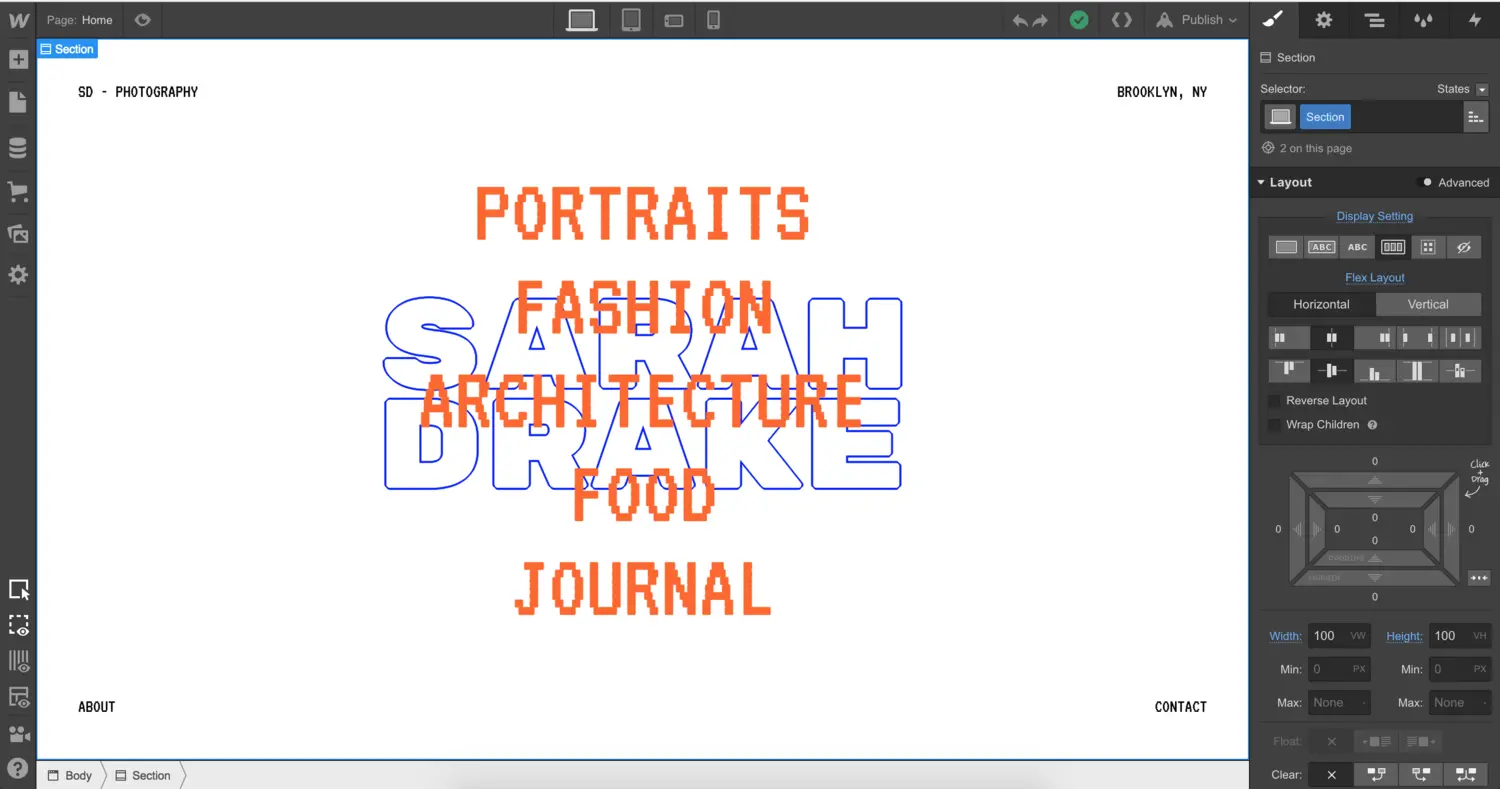This screenshot has width=1500, height=789.
Task: Stretch children alignment icon
Action: coord(1417,371)
